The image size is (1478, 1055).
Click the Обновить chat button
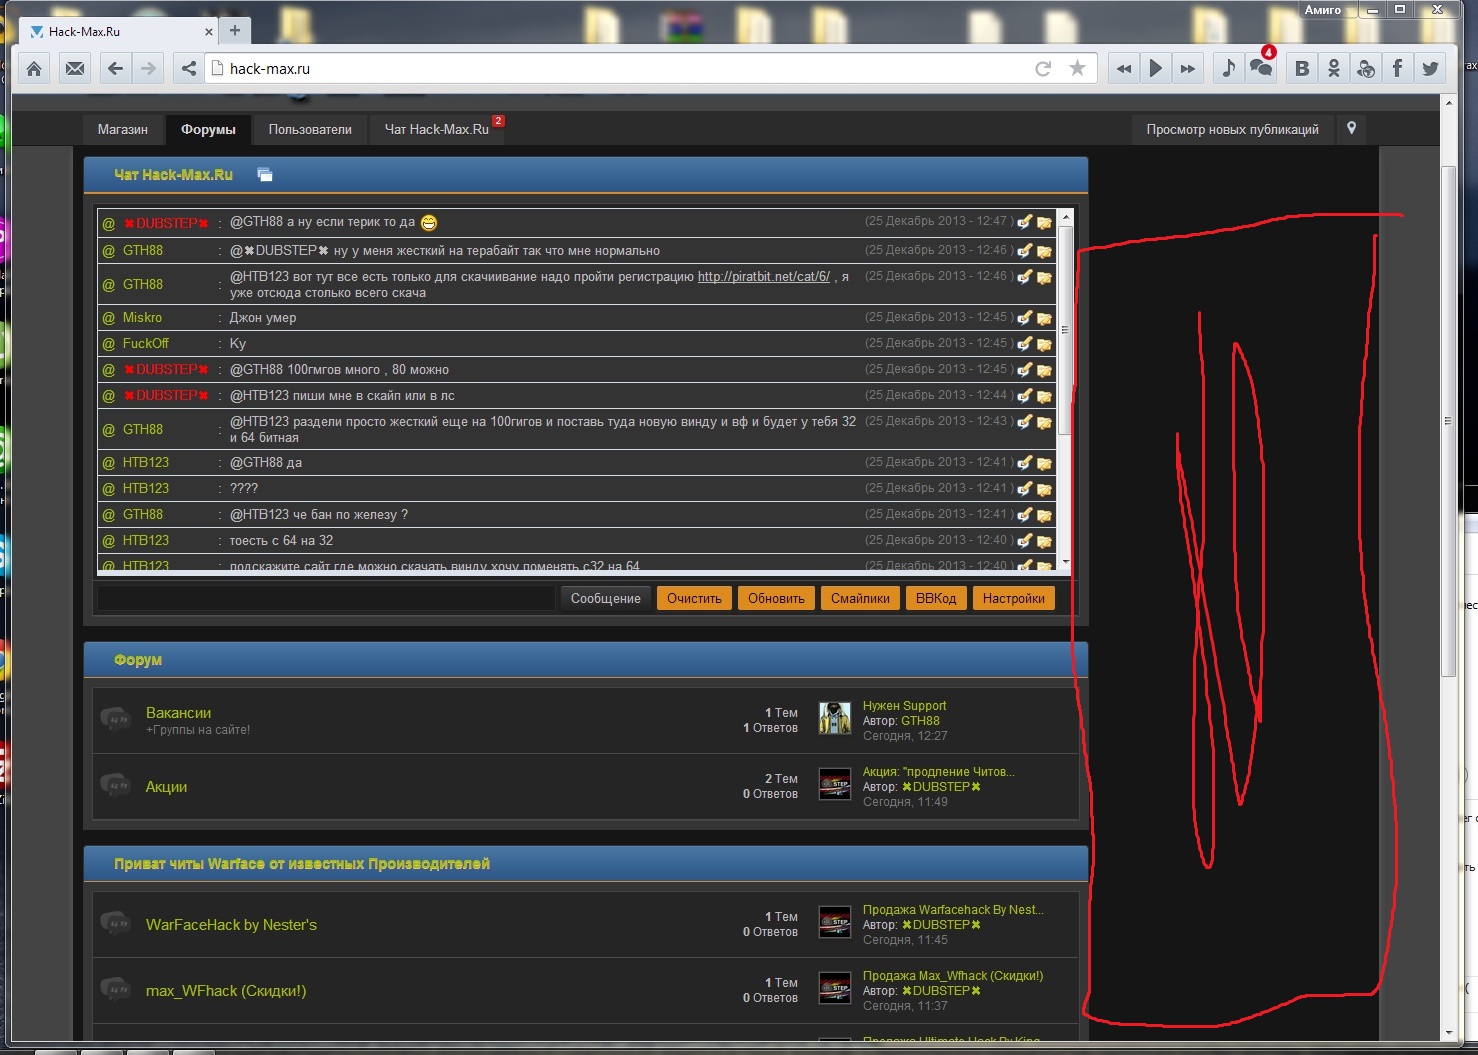pyautogui.click(x=776, y=598)
